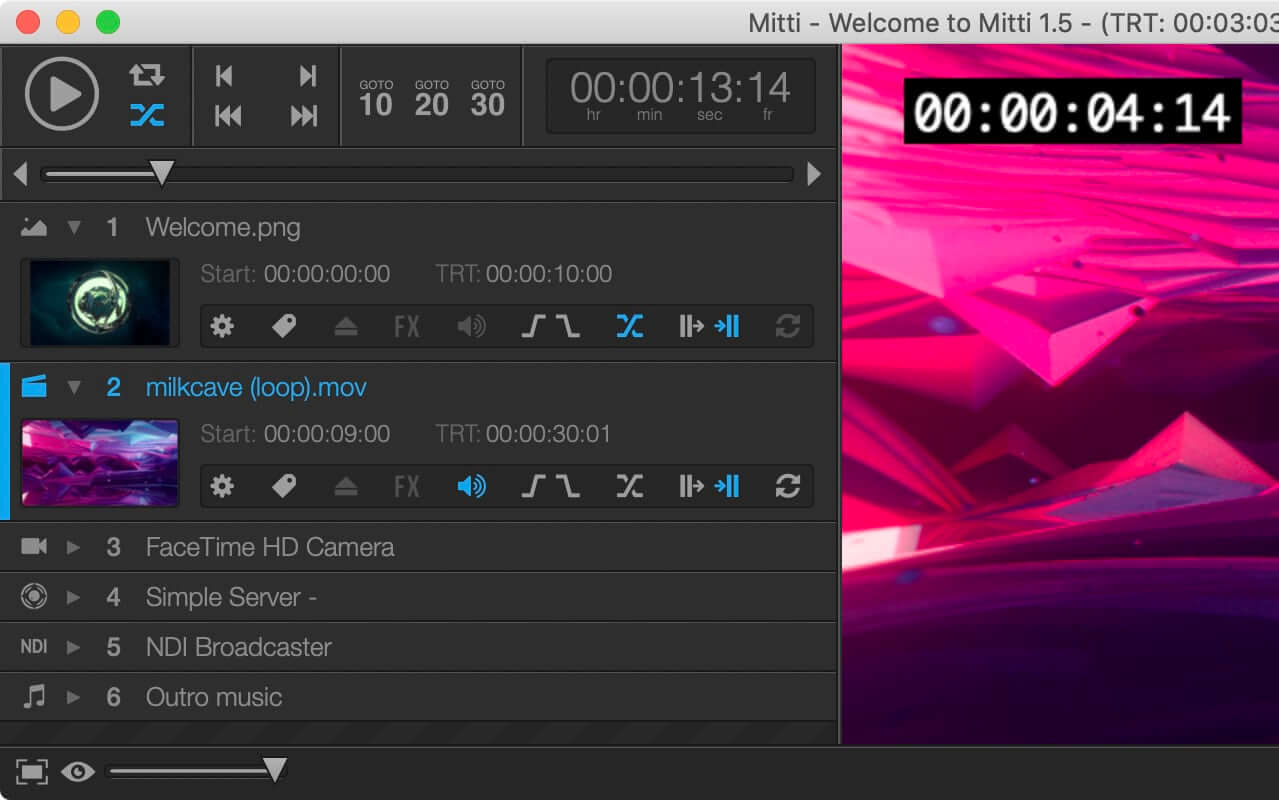Open tag options for Welcome.png
1279x800 pixels.
[284, 326]
